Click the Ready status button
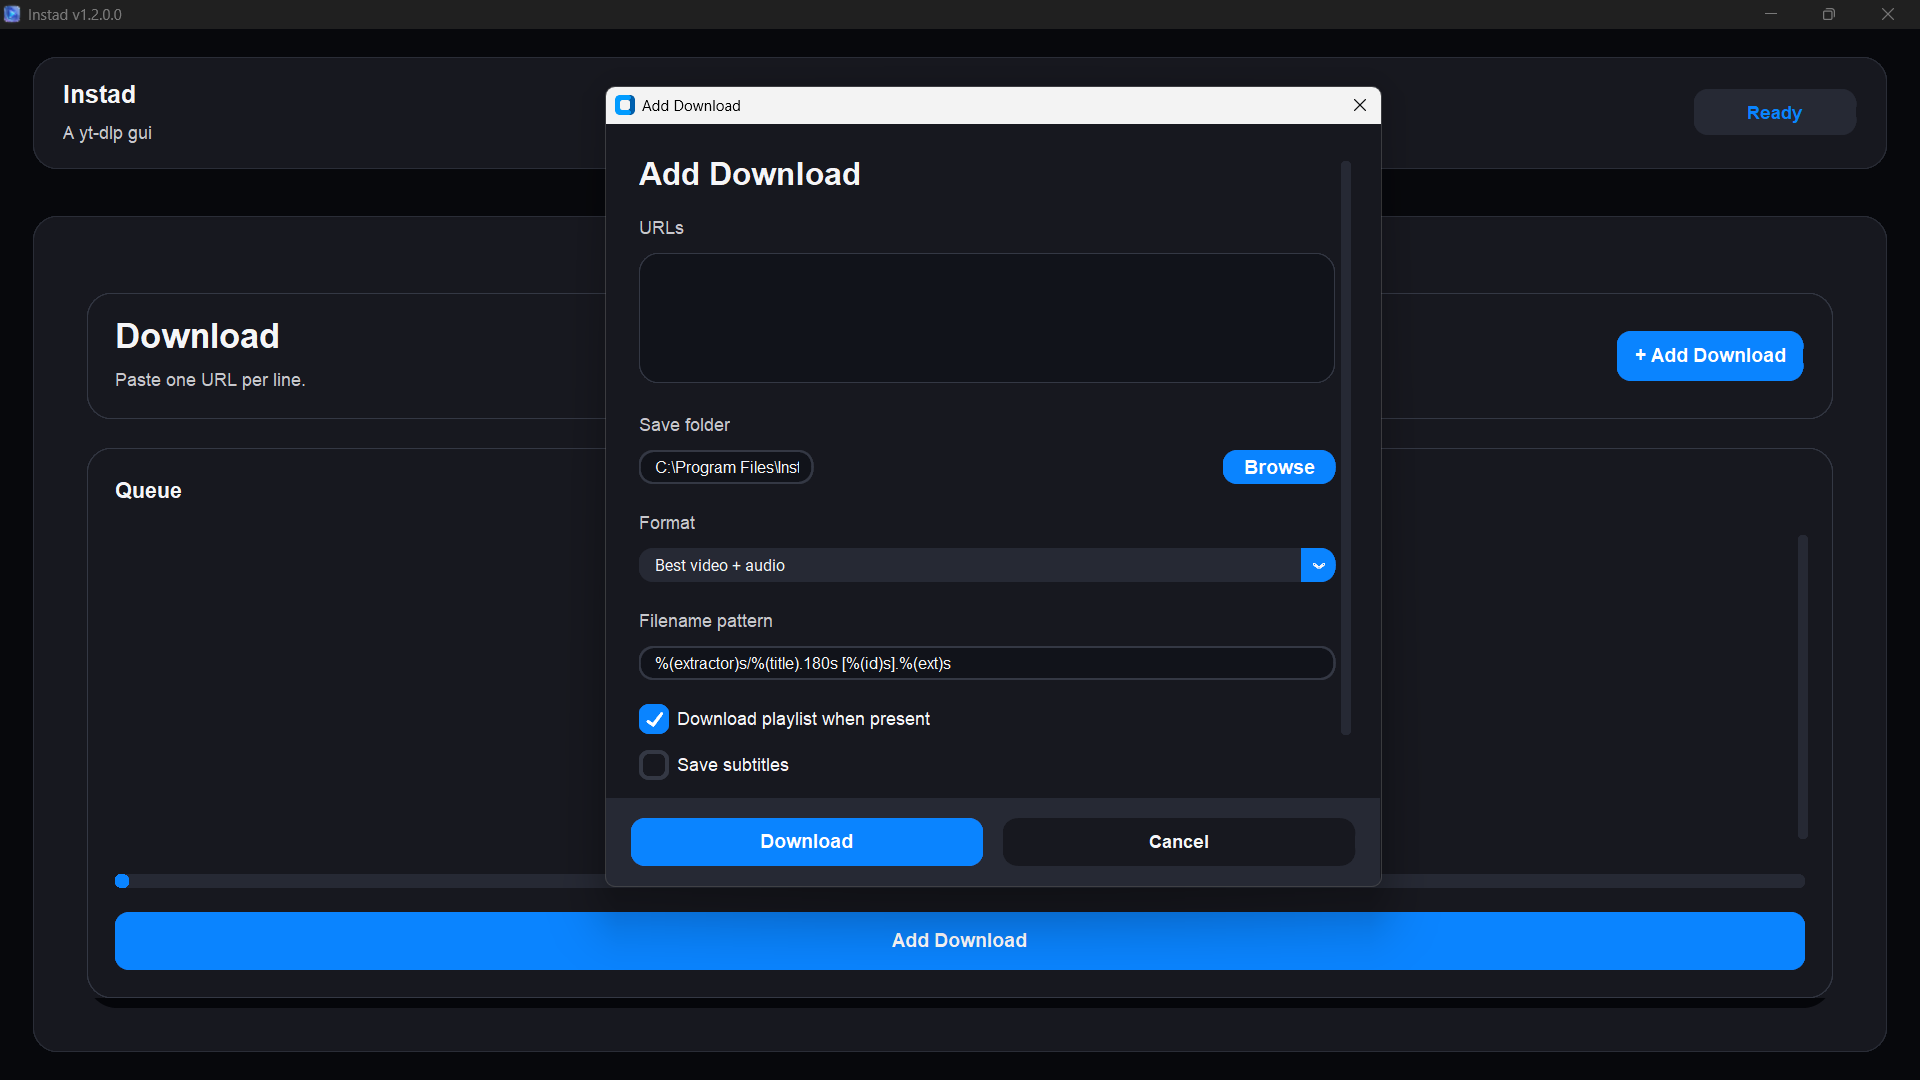The height and width of the screenshot is (1080, 1920). point(1774,112)
